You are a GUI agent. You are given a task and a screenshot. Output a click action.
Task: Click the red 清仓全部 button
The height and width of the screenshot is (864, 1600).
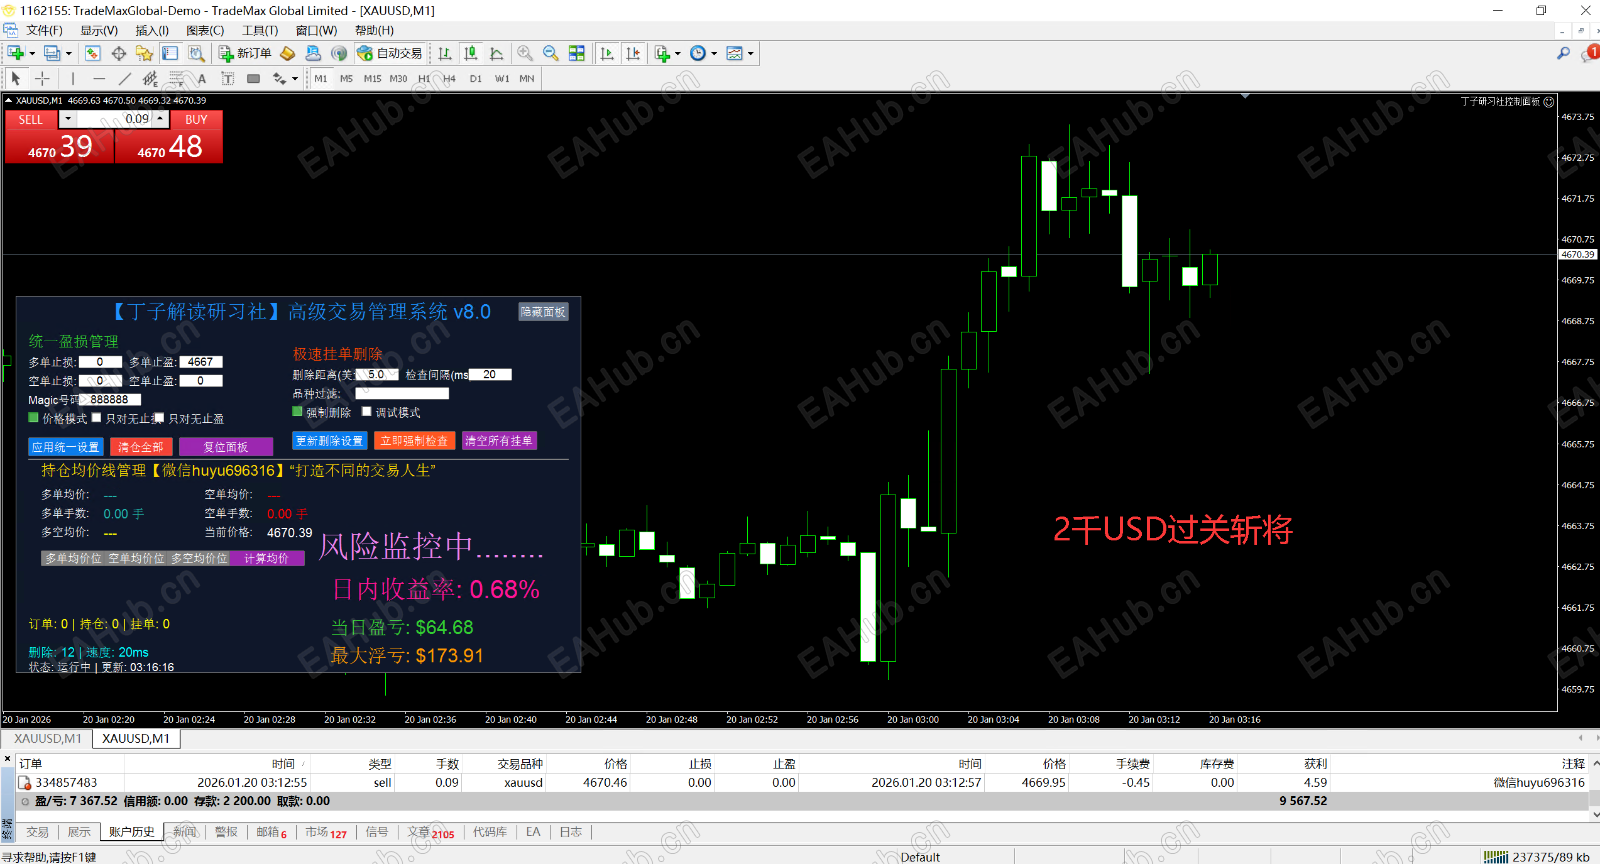(141, 447)
